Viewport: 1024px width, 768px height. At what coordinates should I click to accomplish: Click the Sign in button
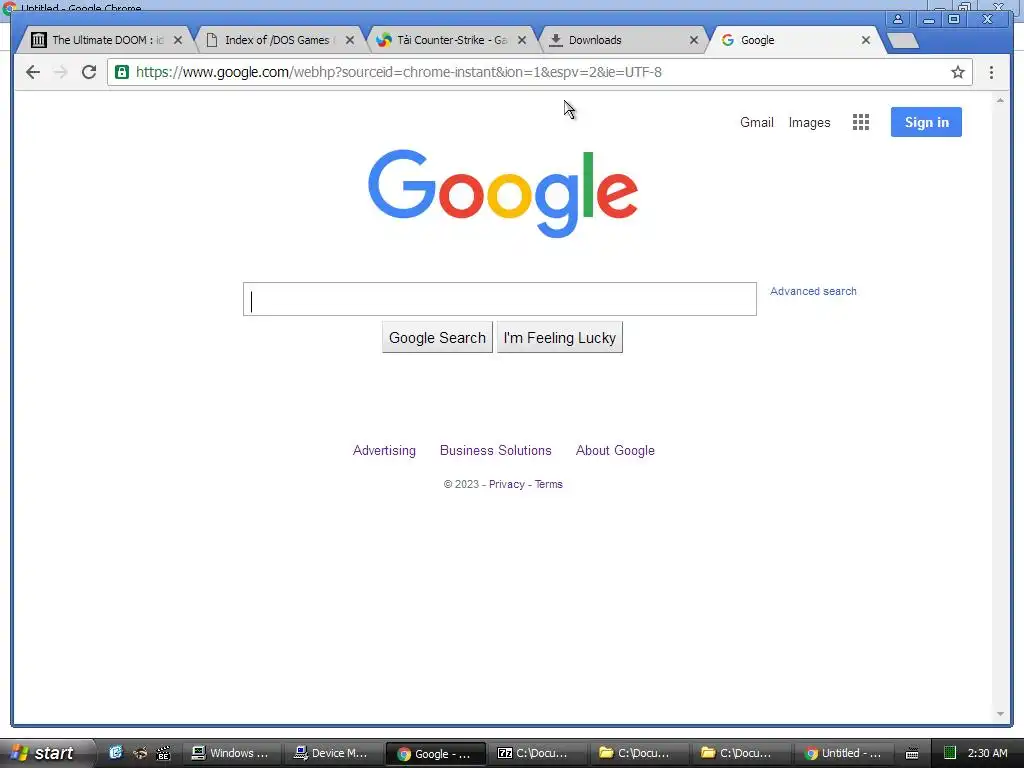(x=926, y=122)
